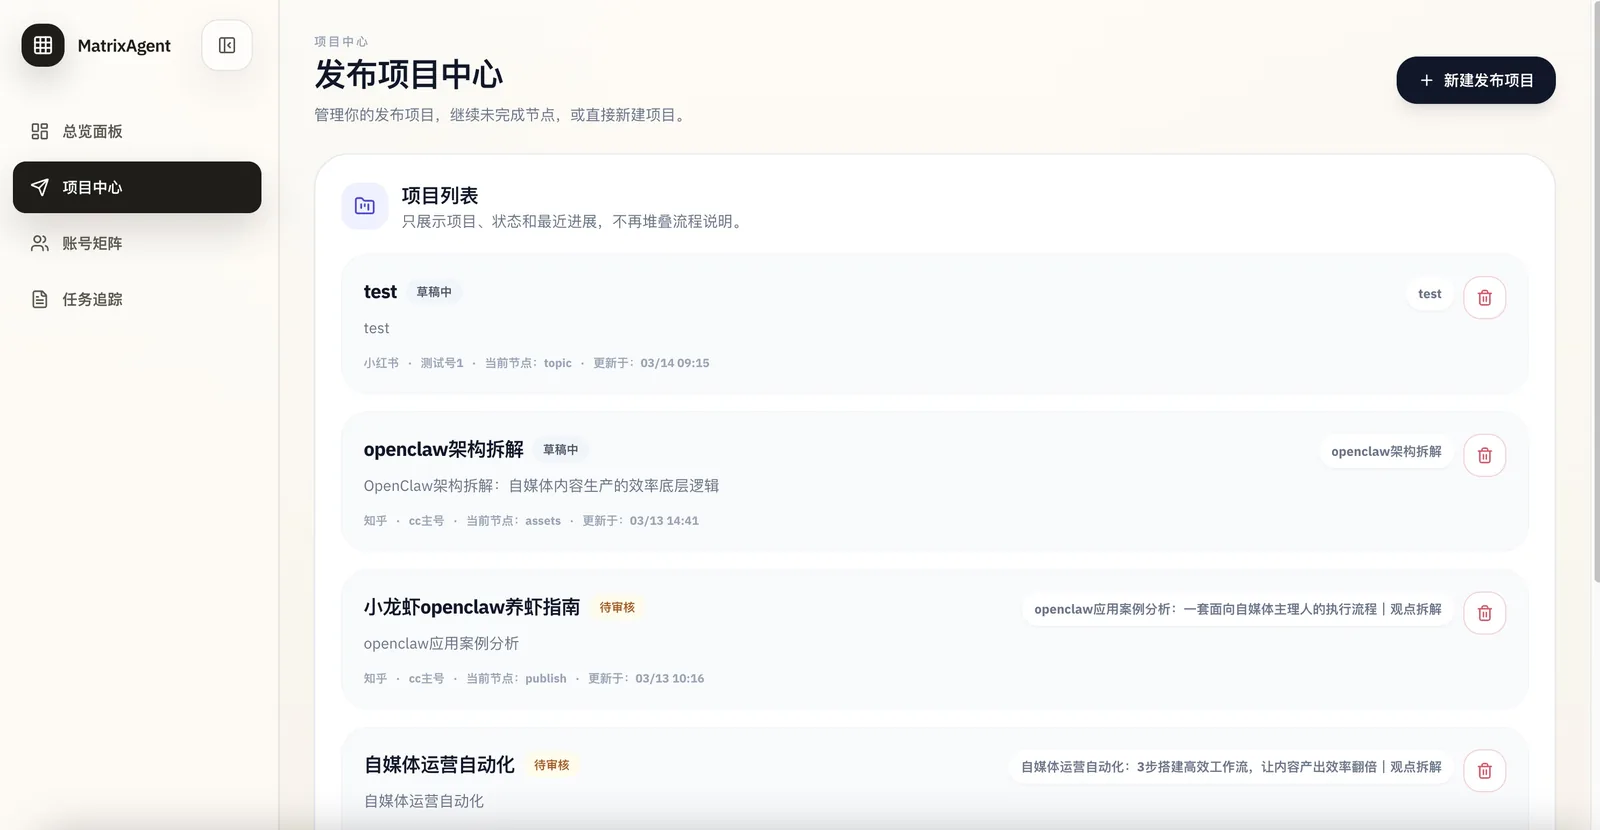Viewport: 1600px width, 830px height.
Task: Select the 项目中心 sidebar item
Action: coord(137,187)
